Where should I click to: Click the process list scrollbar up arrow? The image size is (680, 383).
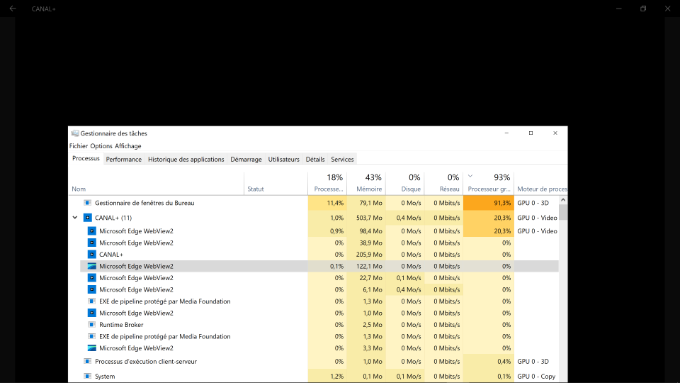(x=563, y=200)
